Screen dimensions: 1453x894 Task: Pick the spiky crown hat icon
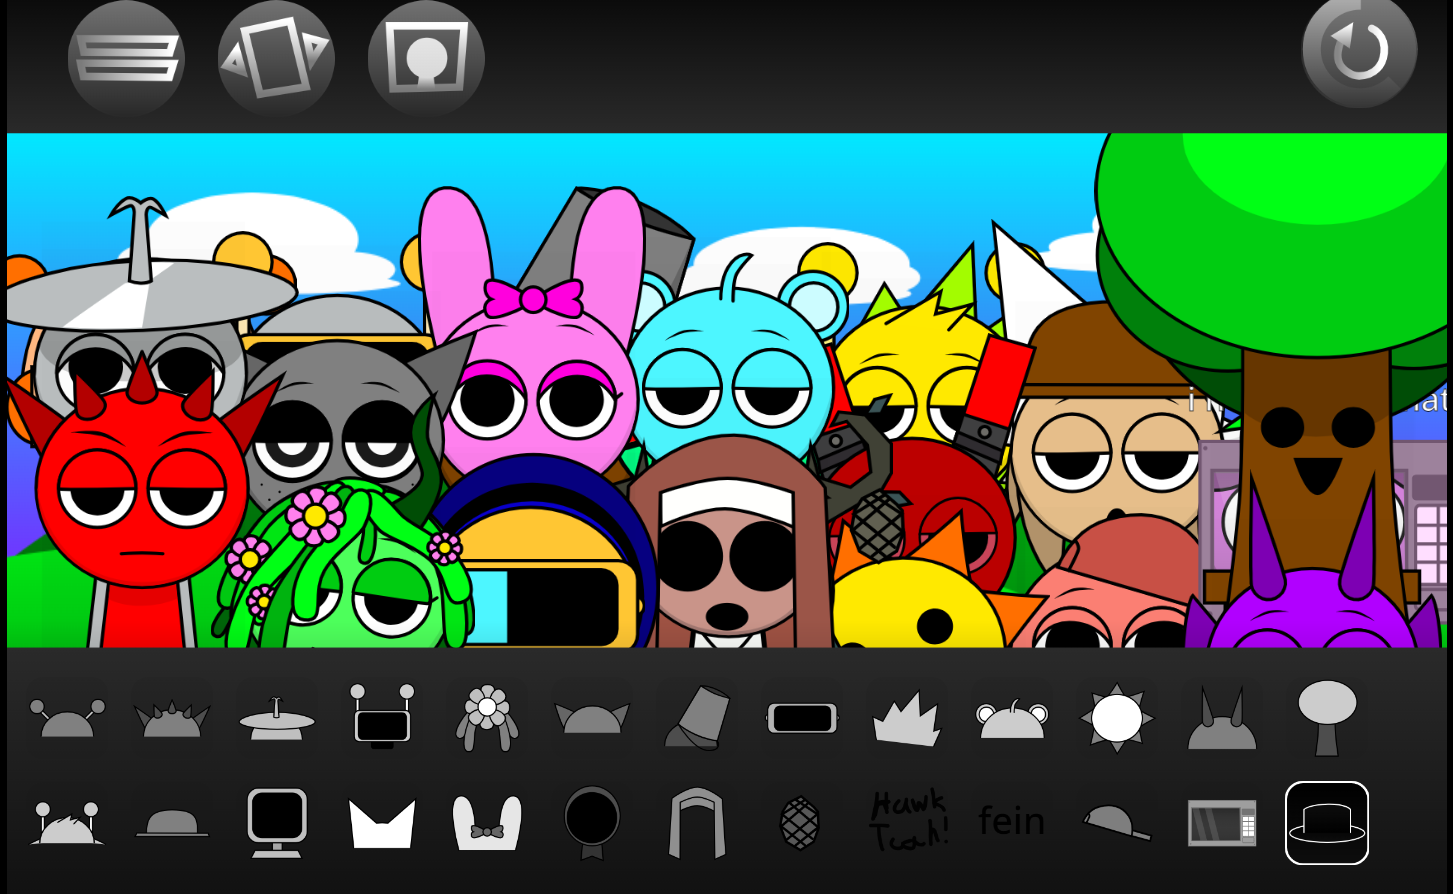pos(172,718)
